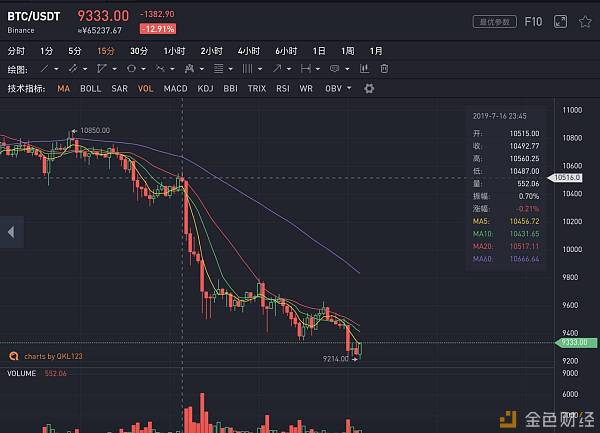Viewport: 600px width, 433px height.
Task: Add BTC/USDT to favorites with star
Action: [584, 21]
